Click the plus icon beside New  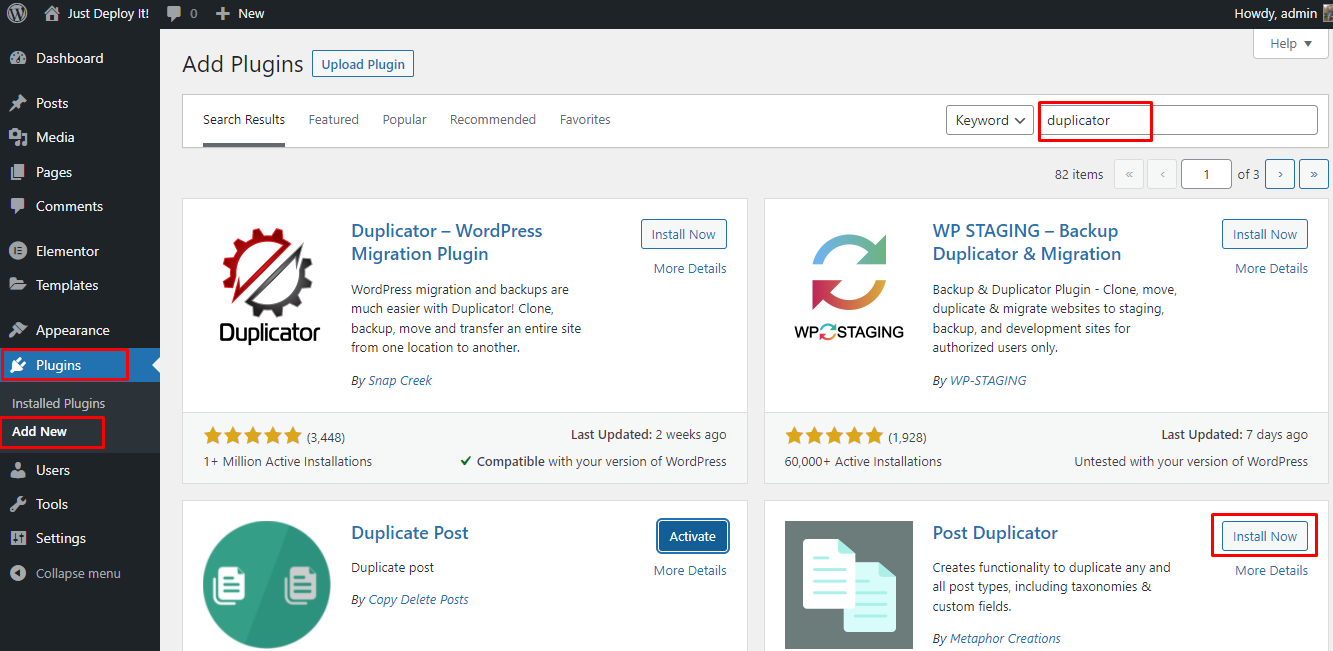(x=223, y=14)
